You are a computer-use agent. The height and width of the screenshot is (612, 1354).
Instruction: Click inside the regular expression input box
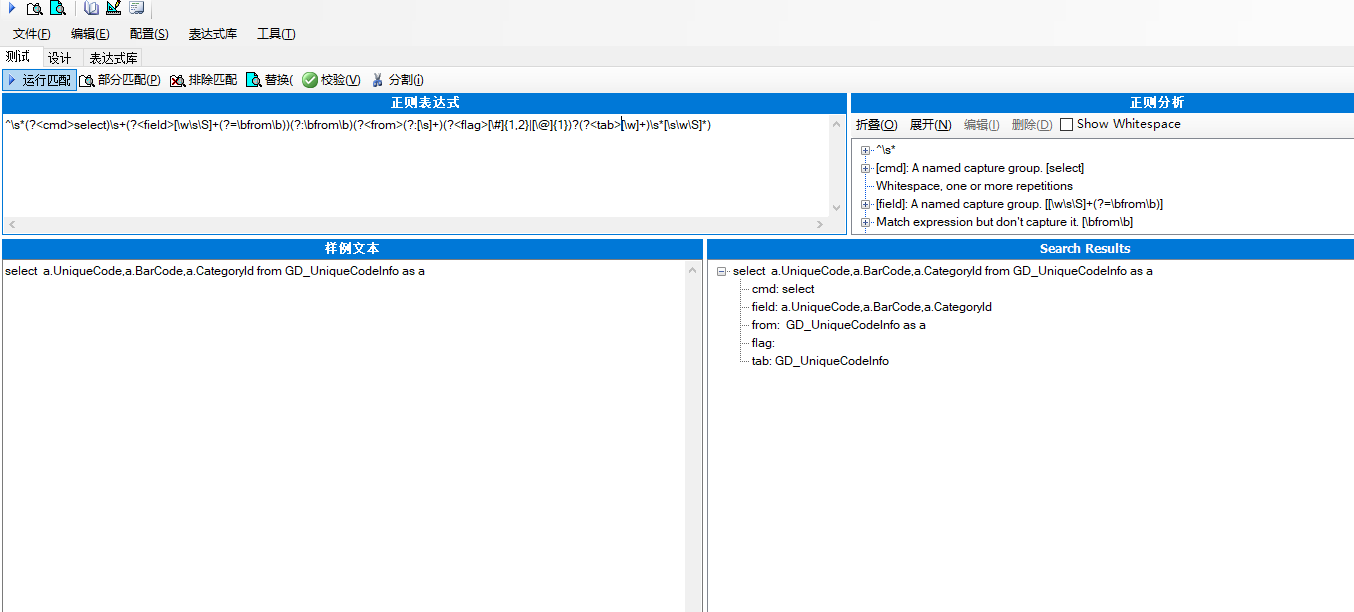click(415, 165)
